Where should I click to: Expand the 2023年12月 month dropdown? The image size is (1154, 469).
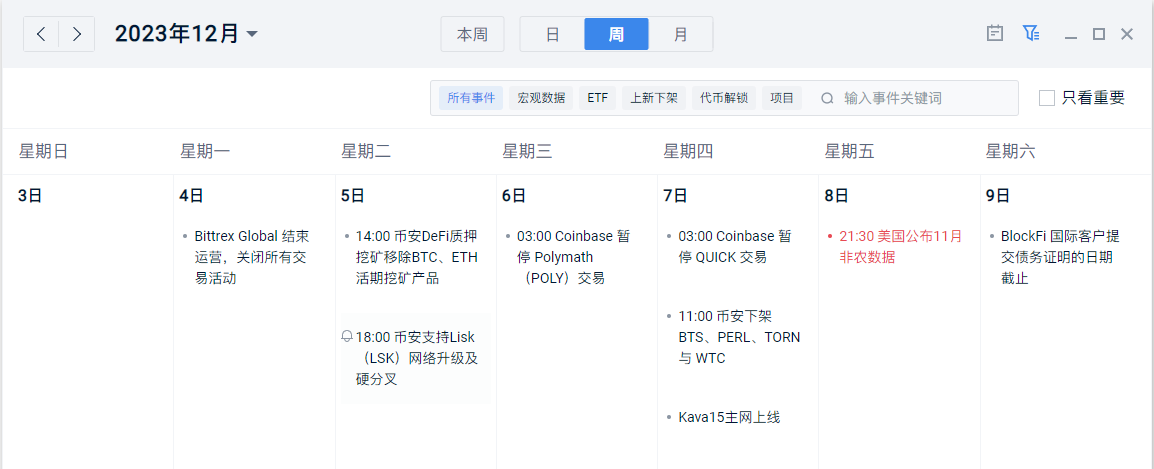(252, 34)
